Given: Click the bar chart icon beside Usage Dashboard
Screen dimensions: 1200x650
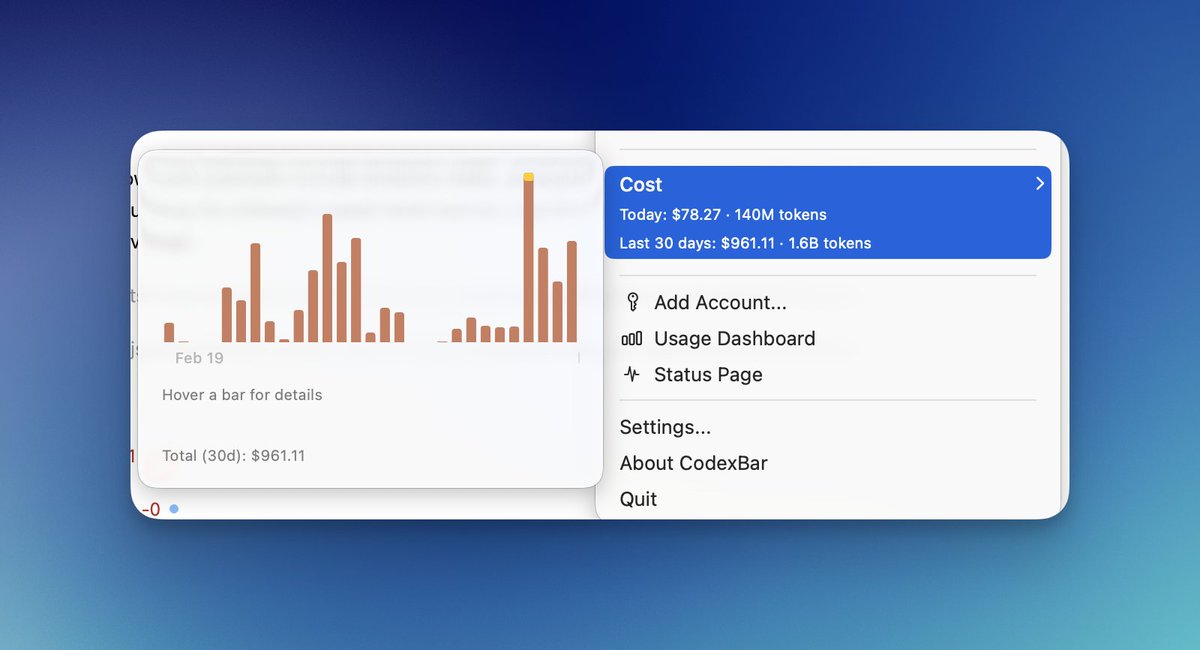Looking at the screenshot, I should click(x=631, y=339).
